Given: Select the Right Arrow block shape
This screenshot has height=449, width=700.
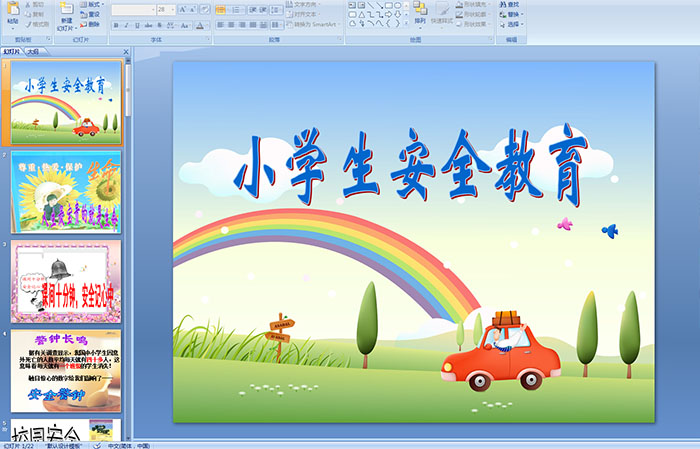Looking at the screenshot, I should (x=388, y=15).
